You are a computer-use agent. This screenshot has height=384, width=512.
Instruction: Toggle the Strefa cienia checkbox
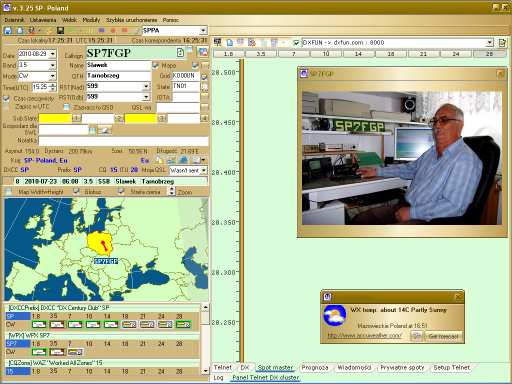[121, 192]
